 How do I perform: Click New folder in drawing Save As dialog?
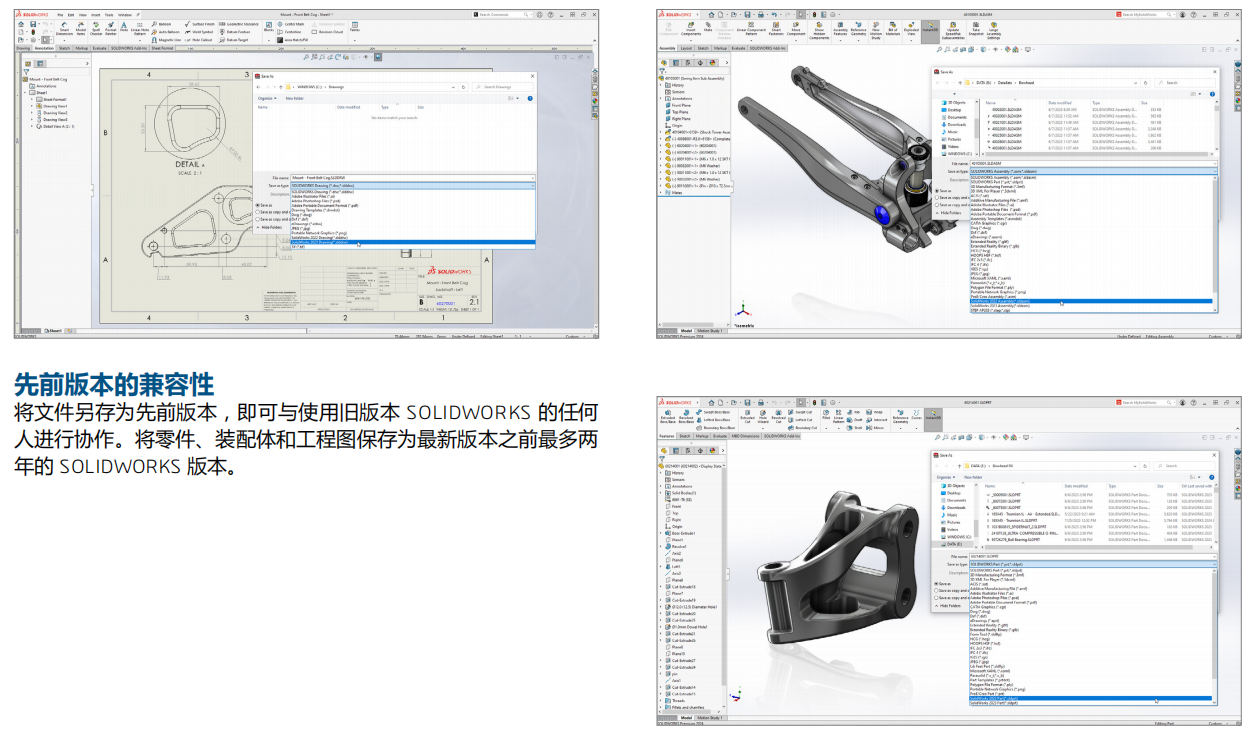(x=294, y=98)
